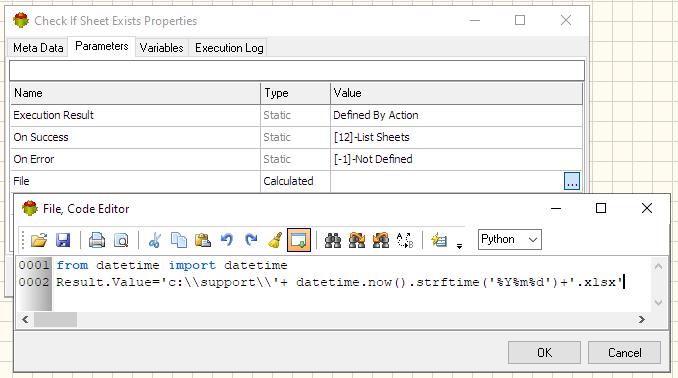Open the Variables tab

tap(161, 48)
